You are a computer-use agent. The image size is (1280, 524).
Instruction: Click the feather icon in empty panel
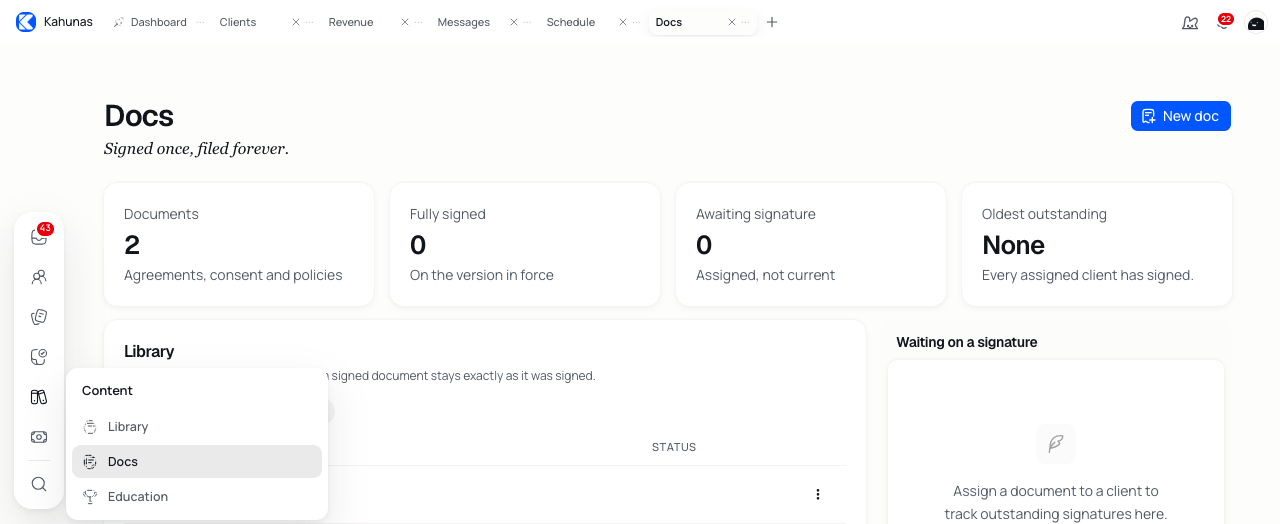click(1056, 444)
